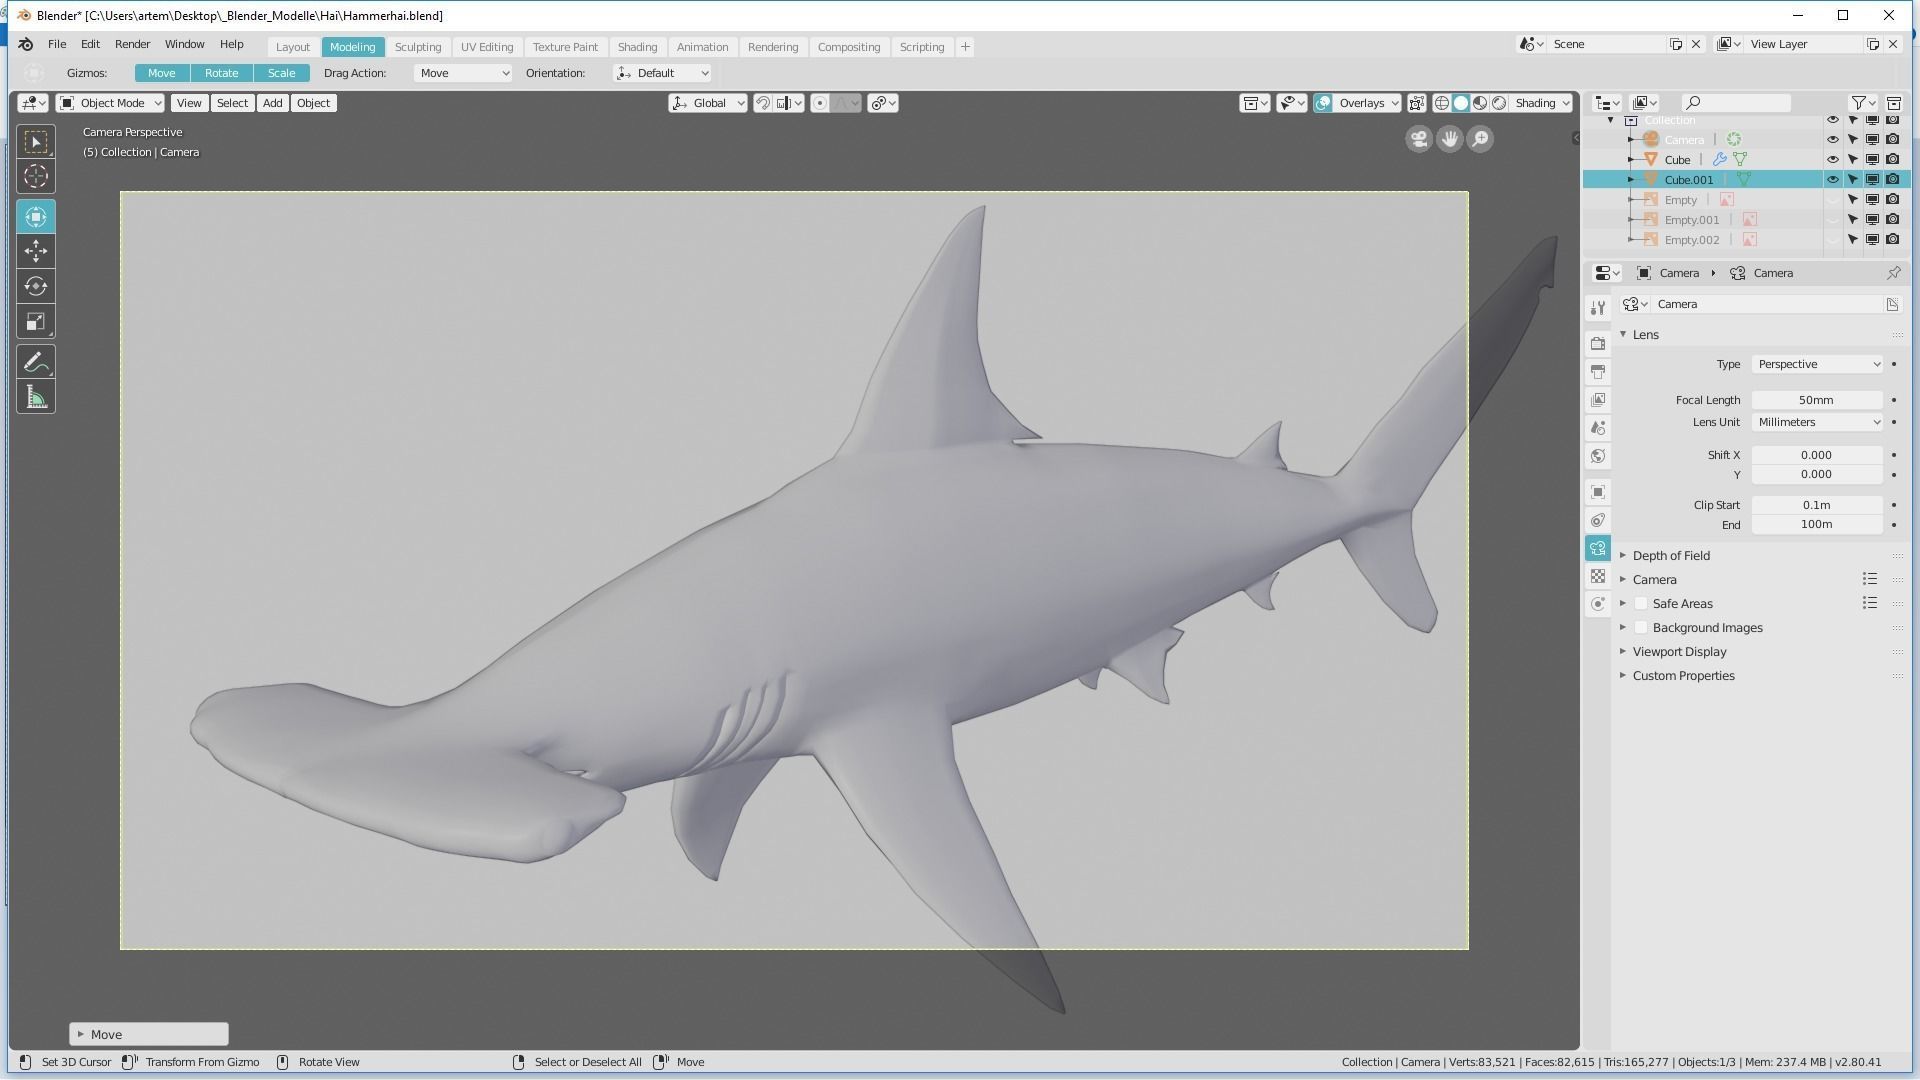The height and width of the screenshot is (1080, 1920).
Task: Open the Output properties tab
Action: point(1598,371)
